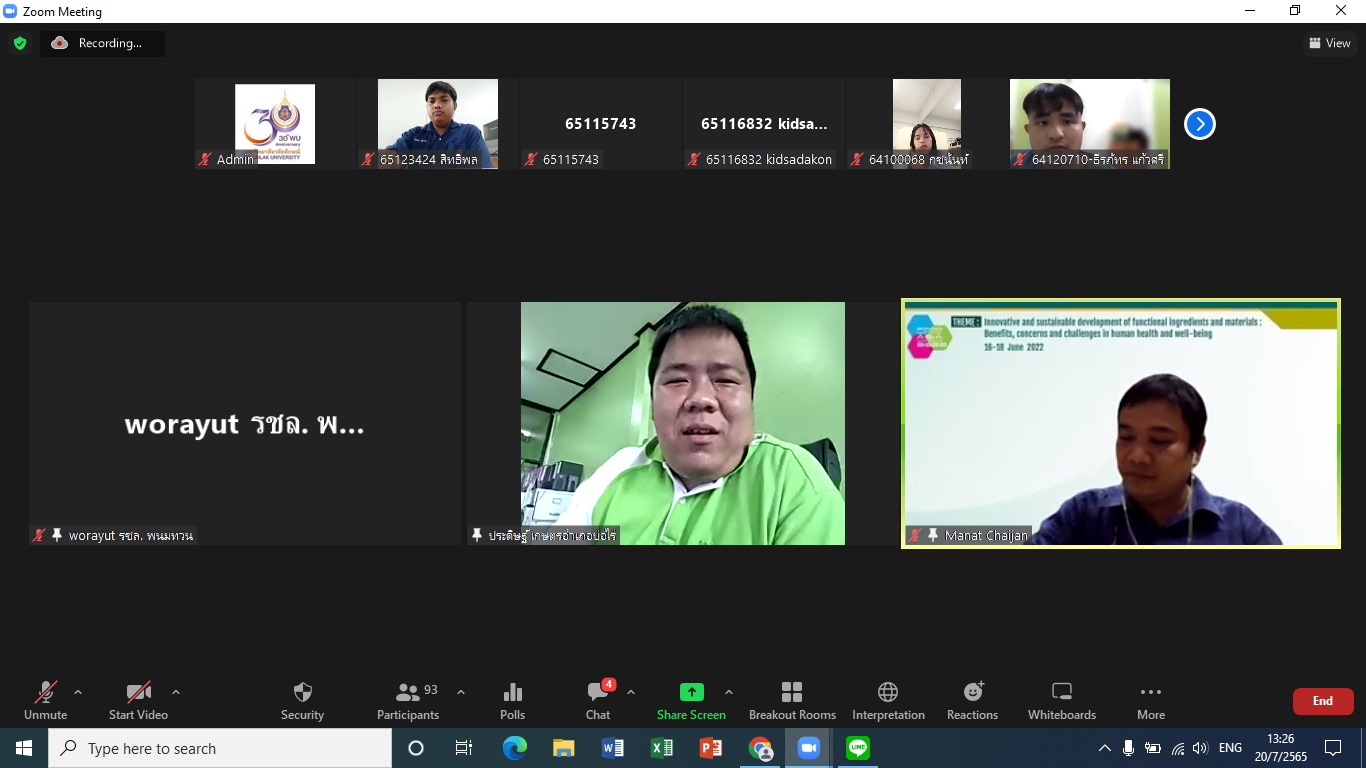Expand audio options arrow beside Unmute

tap(78, 692)
